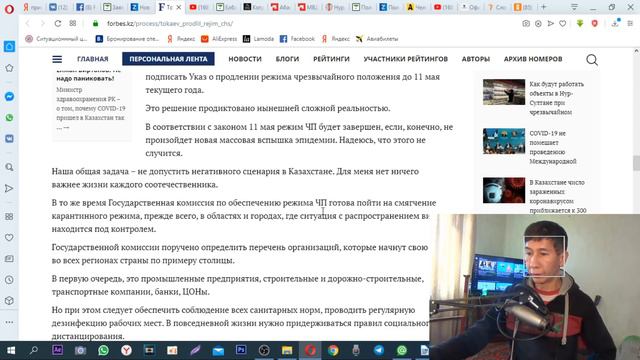This screenshot has height=360, width=640.
Task: Open sidebar extensions cube icon
Action: point(9,301)
